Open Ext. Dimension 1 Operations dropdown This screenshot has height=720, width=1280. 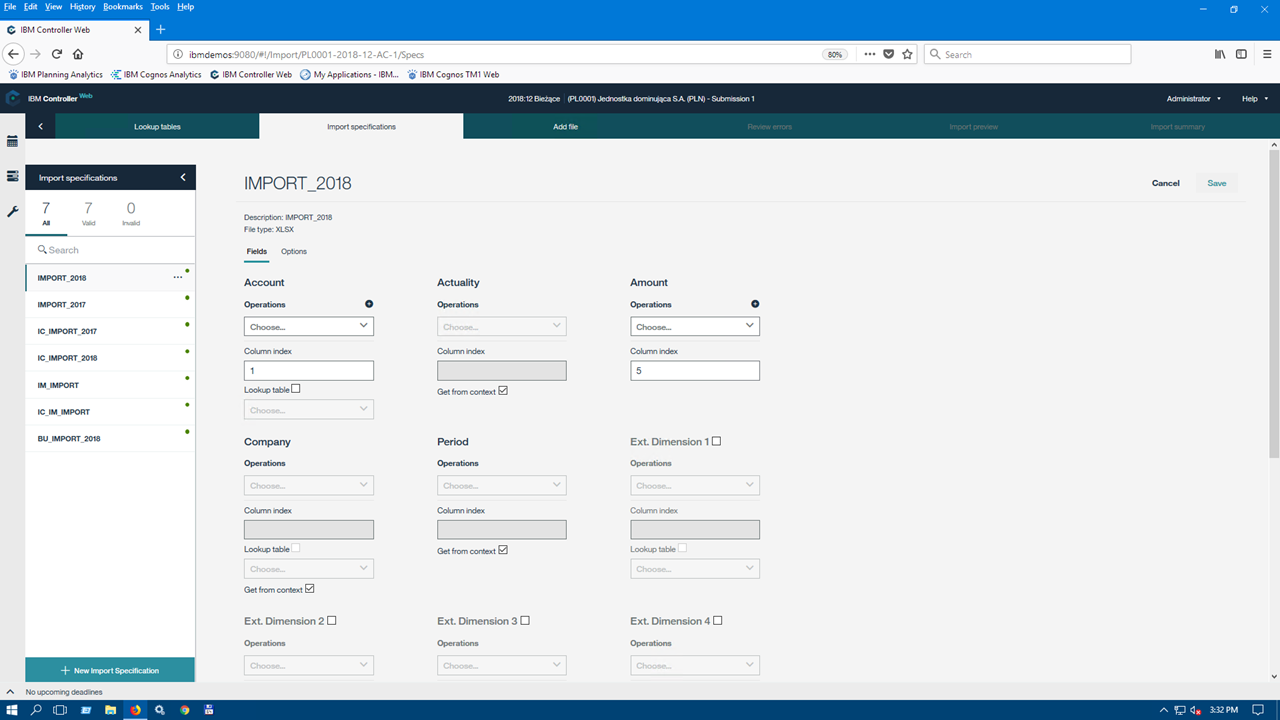point(695,485)
